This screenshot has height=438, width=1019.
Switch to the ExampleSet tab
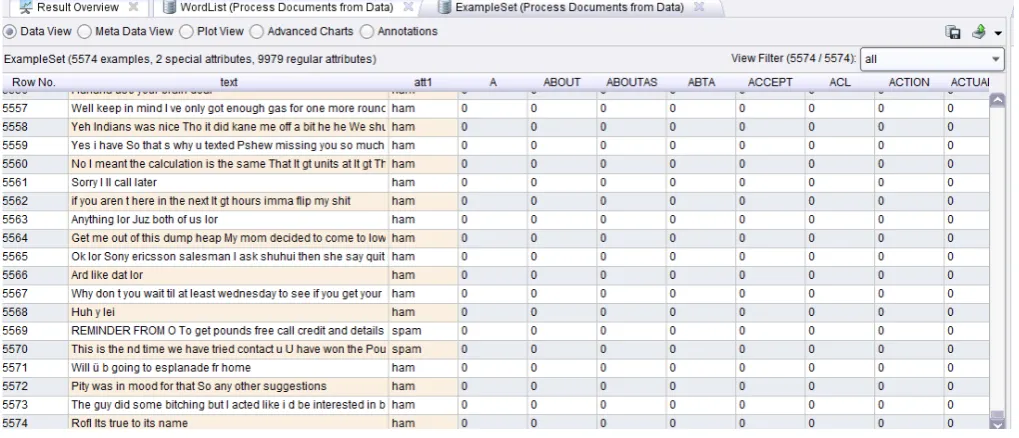click(x=569, y=7)
